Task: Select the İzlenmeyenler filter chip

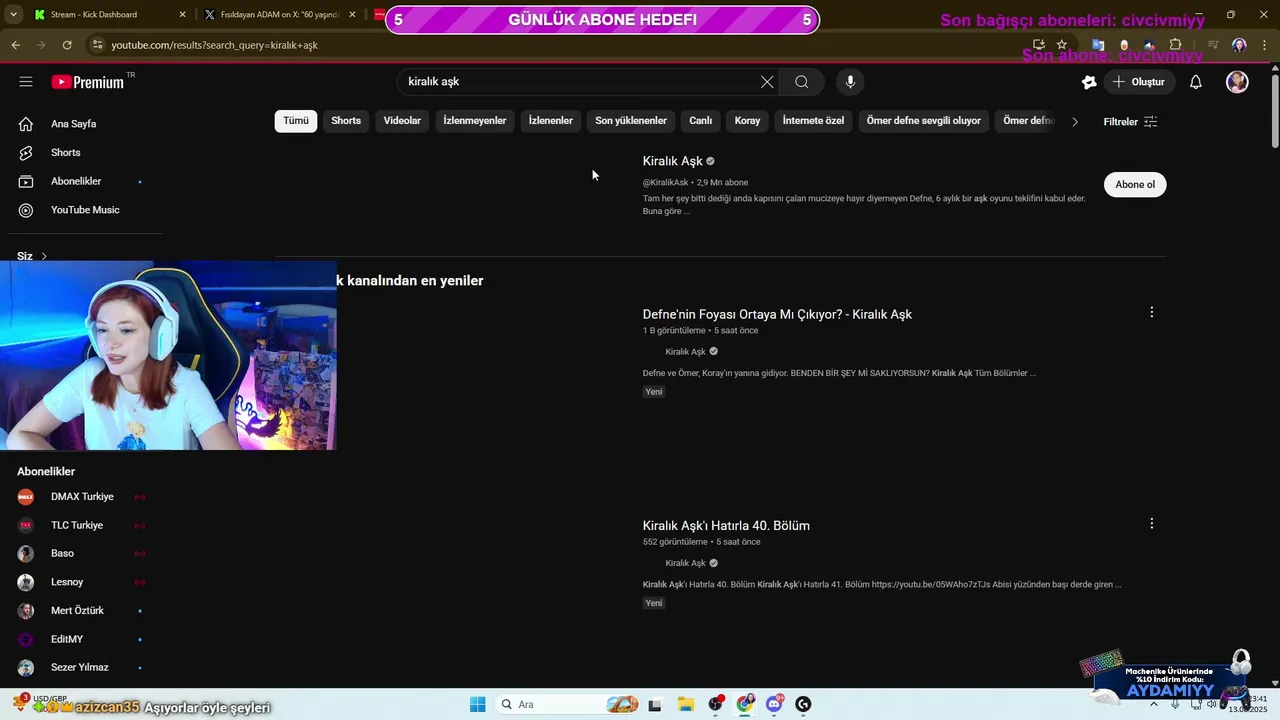Action: click(475, 121)
